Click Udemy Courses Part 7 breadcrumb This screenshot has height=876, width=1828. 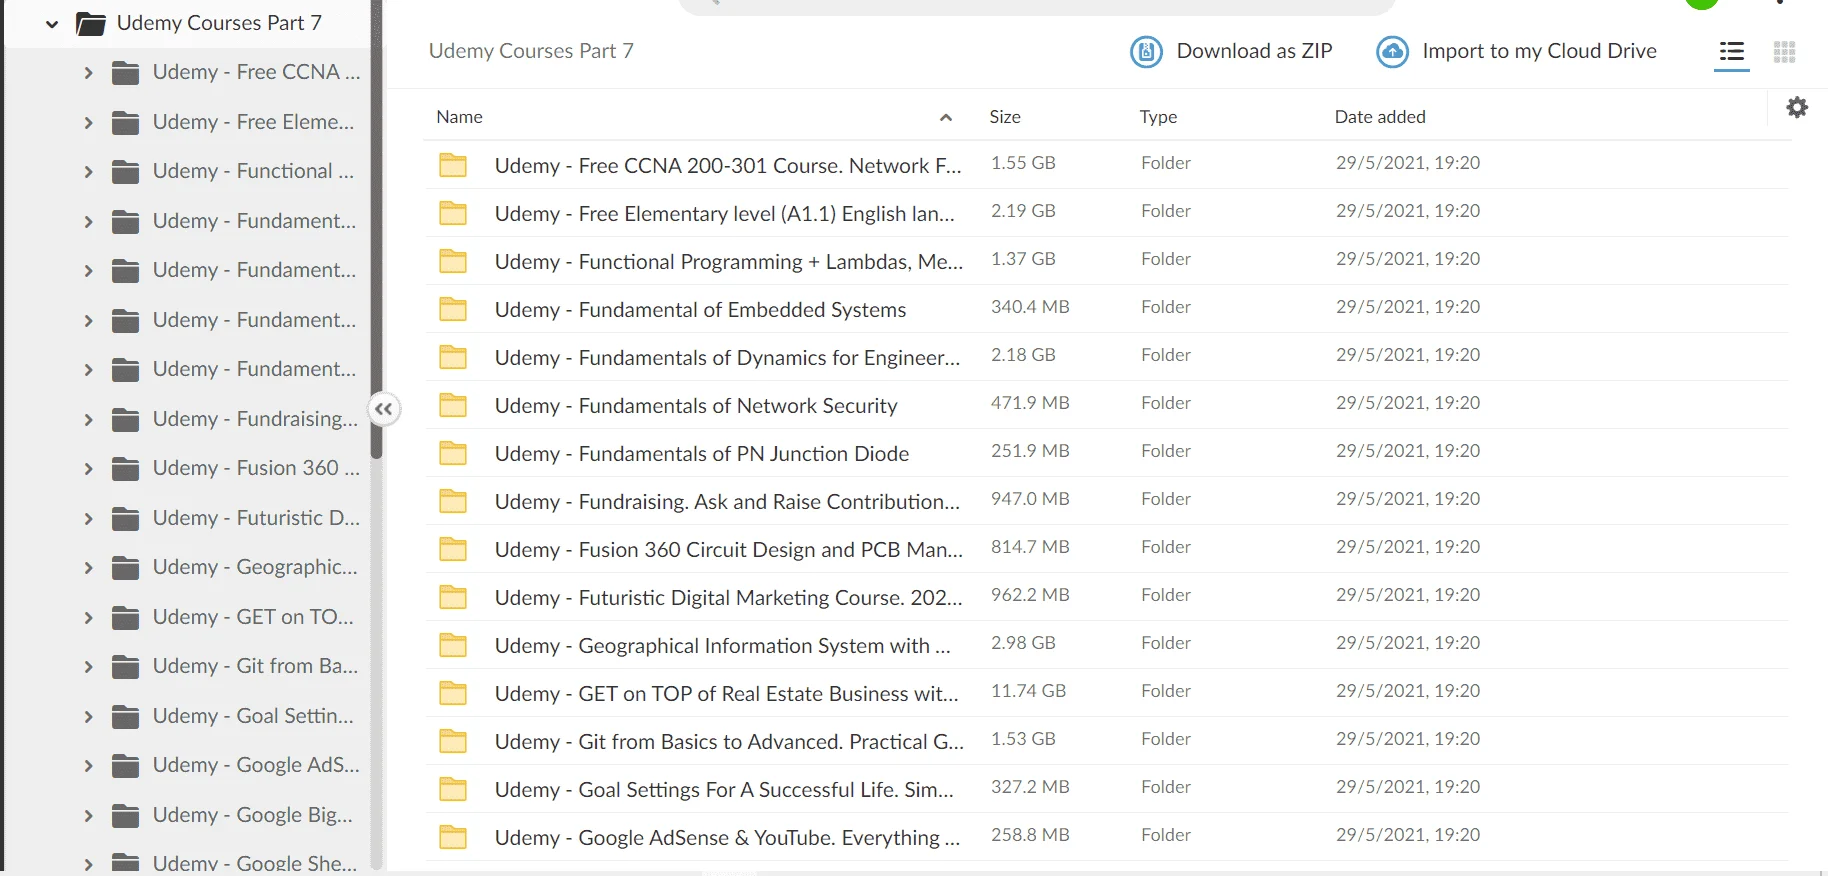click(x=531, y=51)
